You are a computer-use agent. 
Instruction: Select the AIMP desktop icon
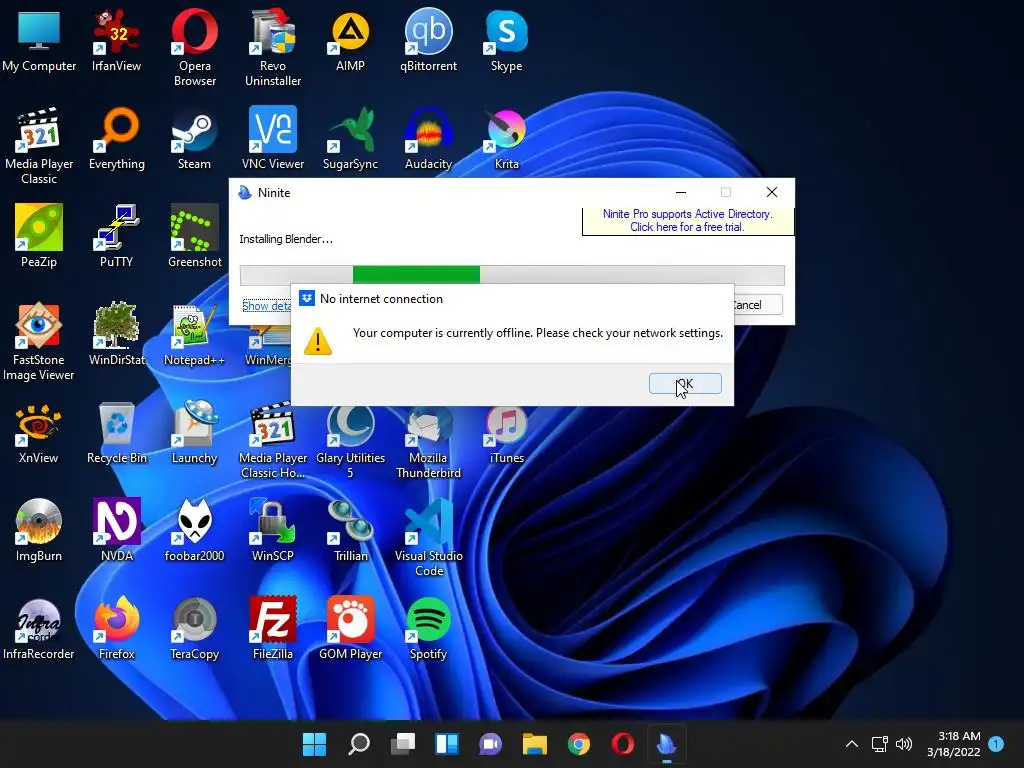[351, 40]
